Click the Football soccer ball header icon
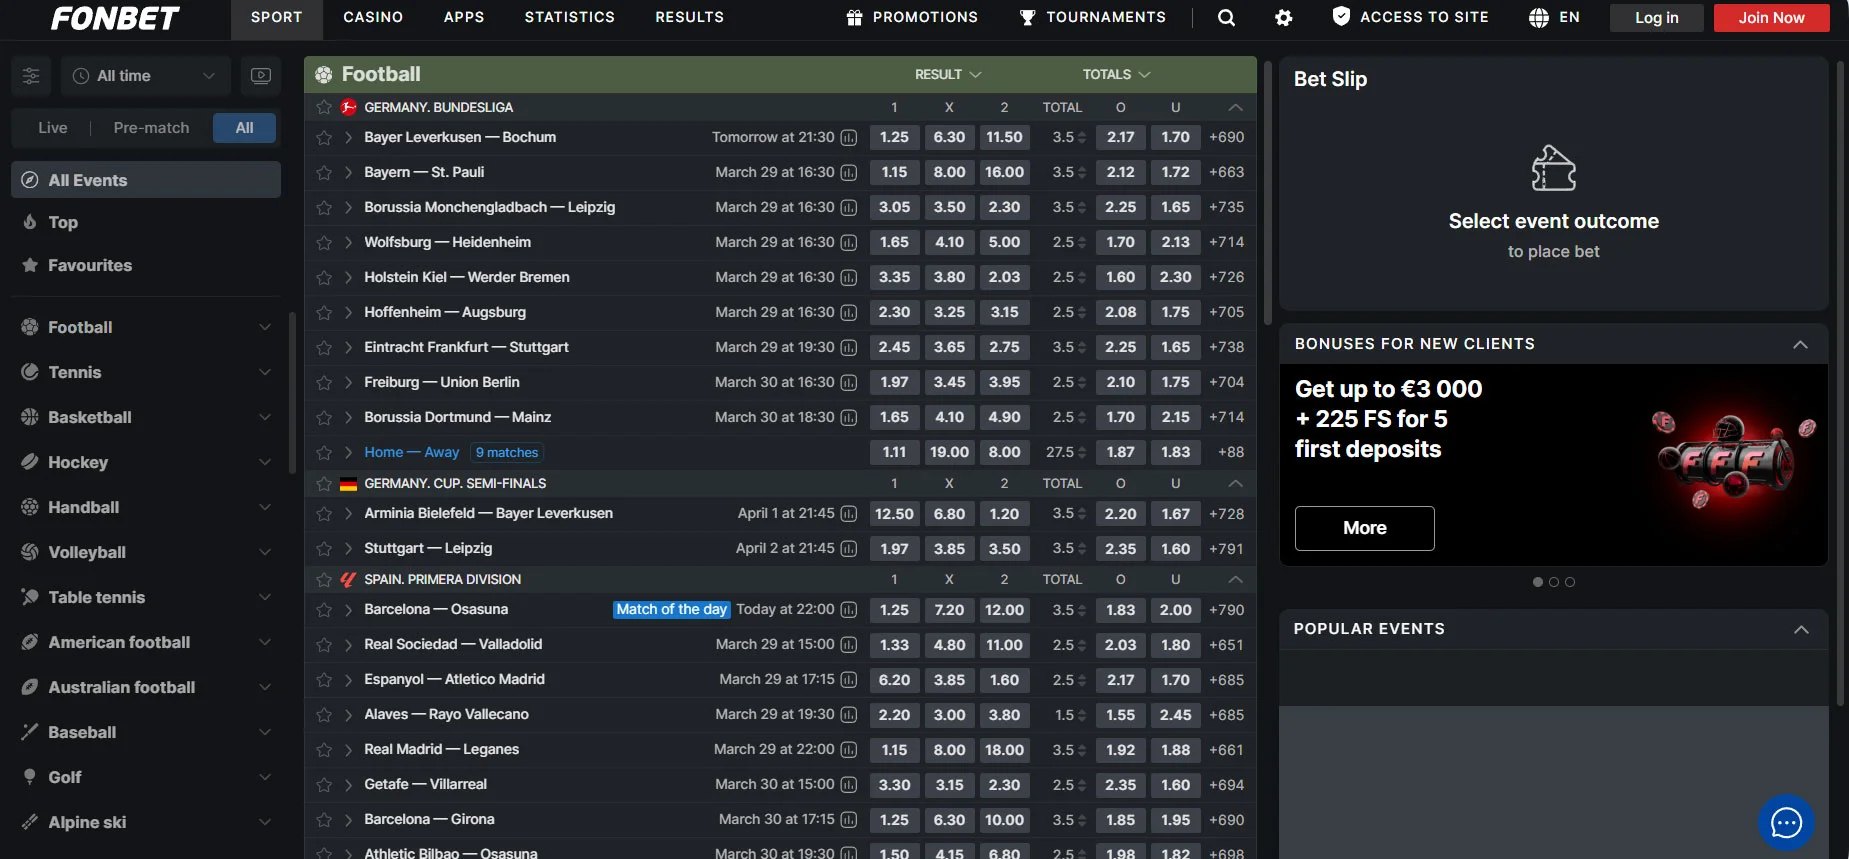Image resolution: width=1849 pixels, height=859 pixels. pos(324,74)
